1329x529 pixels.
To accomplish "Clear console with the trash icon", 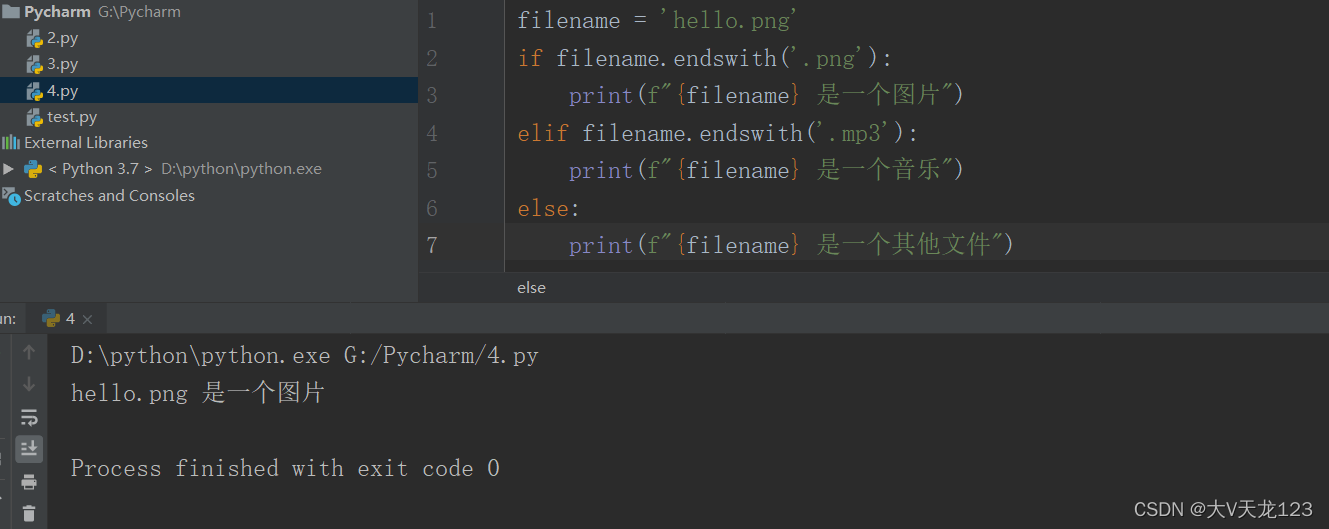I will (x=28, y=514).
